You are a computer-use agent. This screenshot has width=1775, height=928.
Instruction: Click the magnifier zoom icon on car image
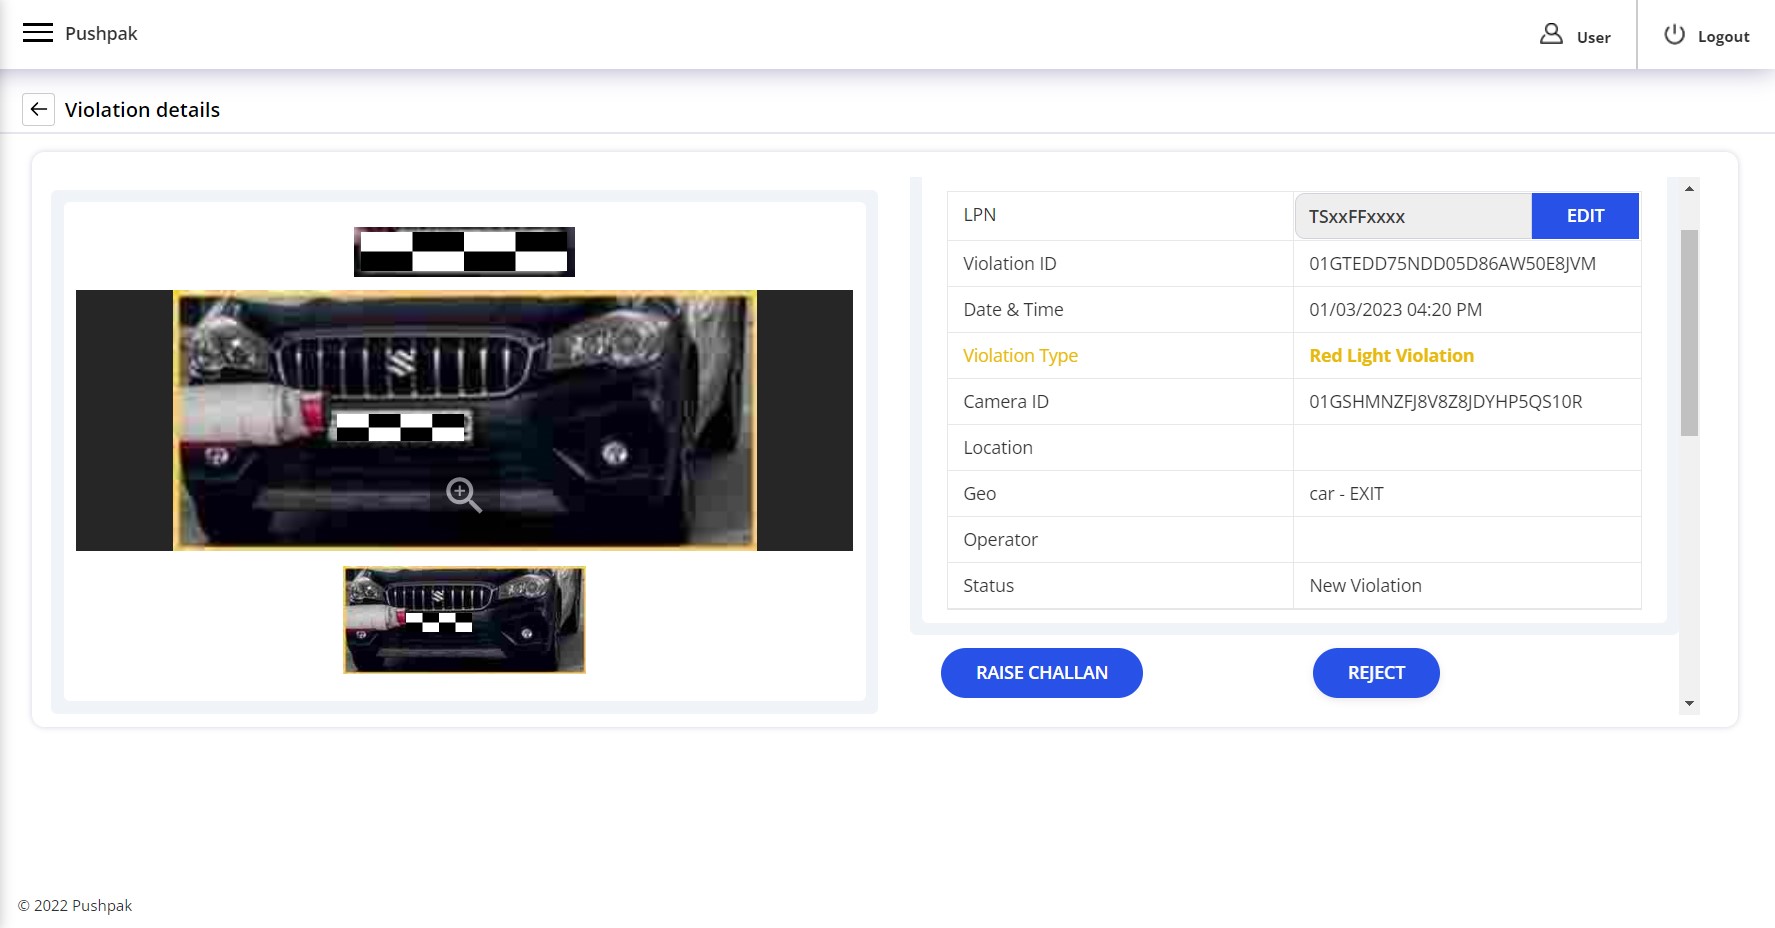click(x=463, y=494)
